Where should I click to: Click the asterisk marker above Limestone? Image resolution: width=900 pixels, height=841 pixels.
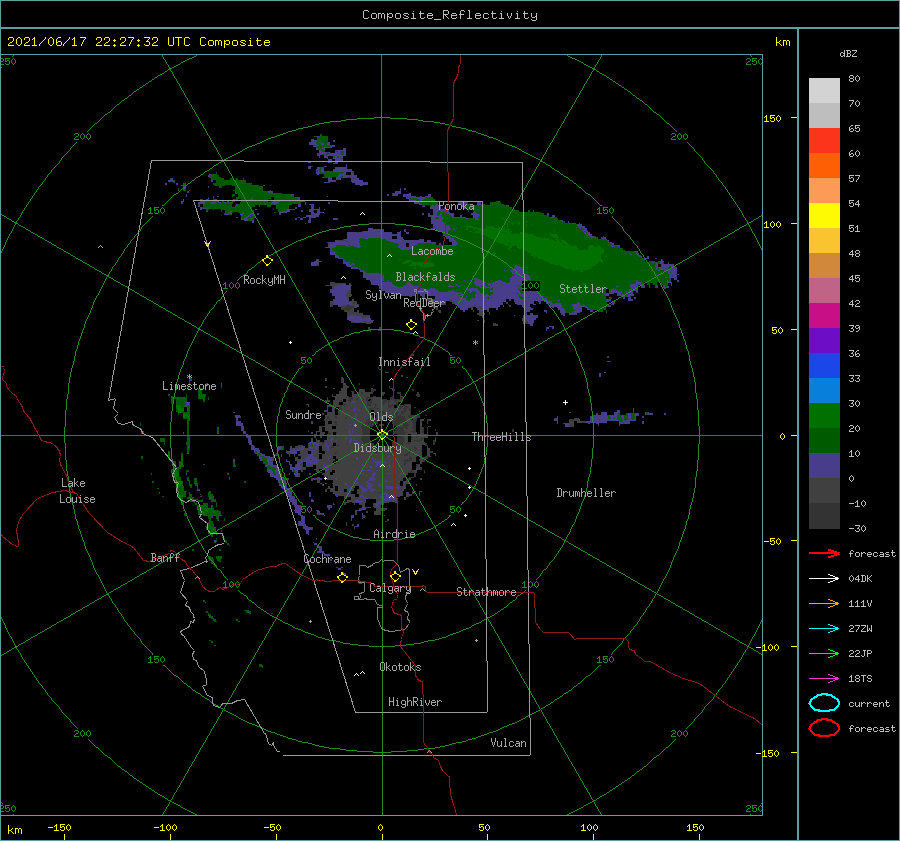(x=189, y=377)
